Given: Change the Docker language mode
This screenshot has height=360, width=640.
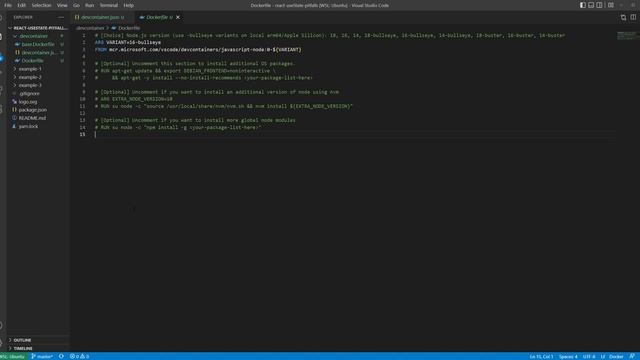Looking at the screenshot, I should click(616, 356).
